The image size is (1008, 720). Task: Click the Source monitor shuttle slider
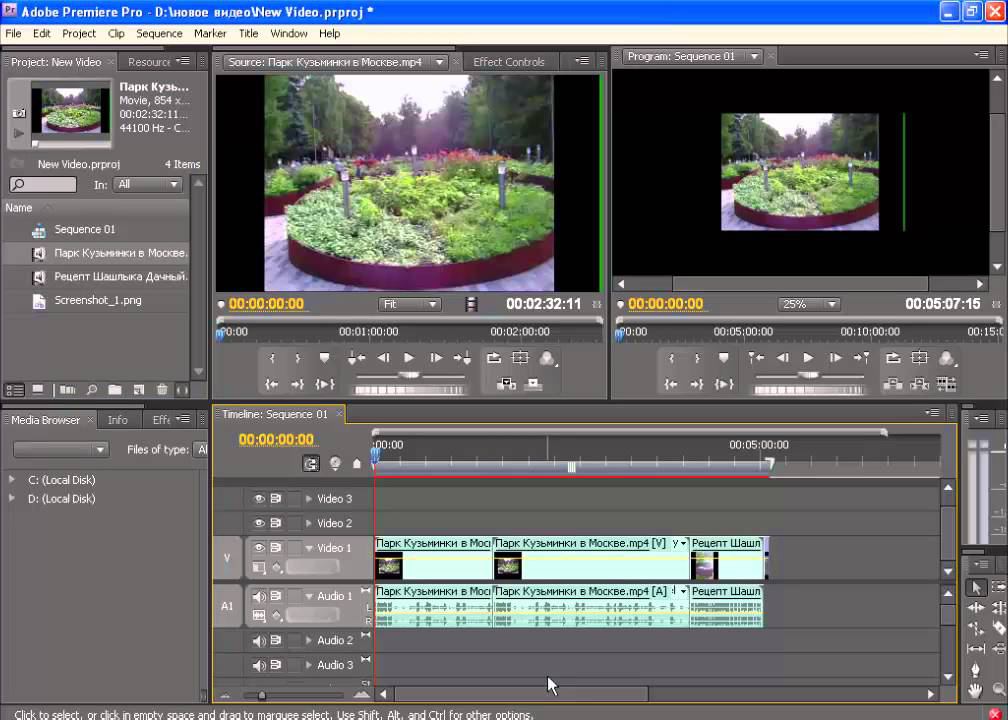click(x=409, y=374)
